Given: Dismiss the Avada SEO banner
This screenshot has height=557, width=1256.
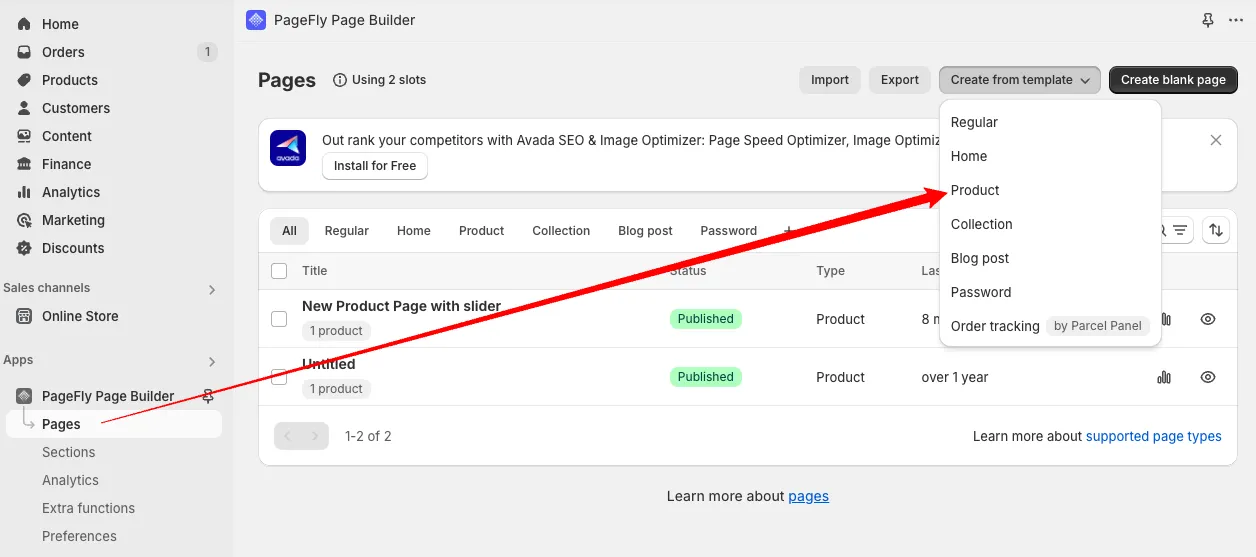Looking at the screenshot, I should 1216,140.
